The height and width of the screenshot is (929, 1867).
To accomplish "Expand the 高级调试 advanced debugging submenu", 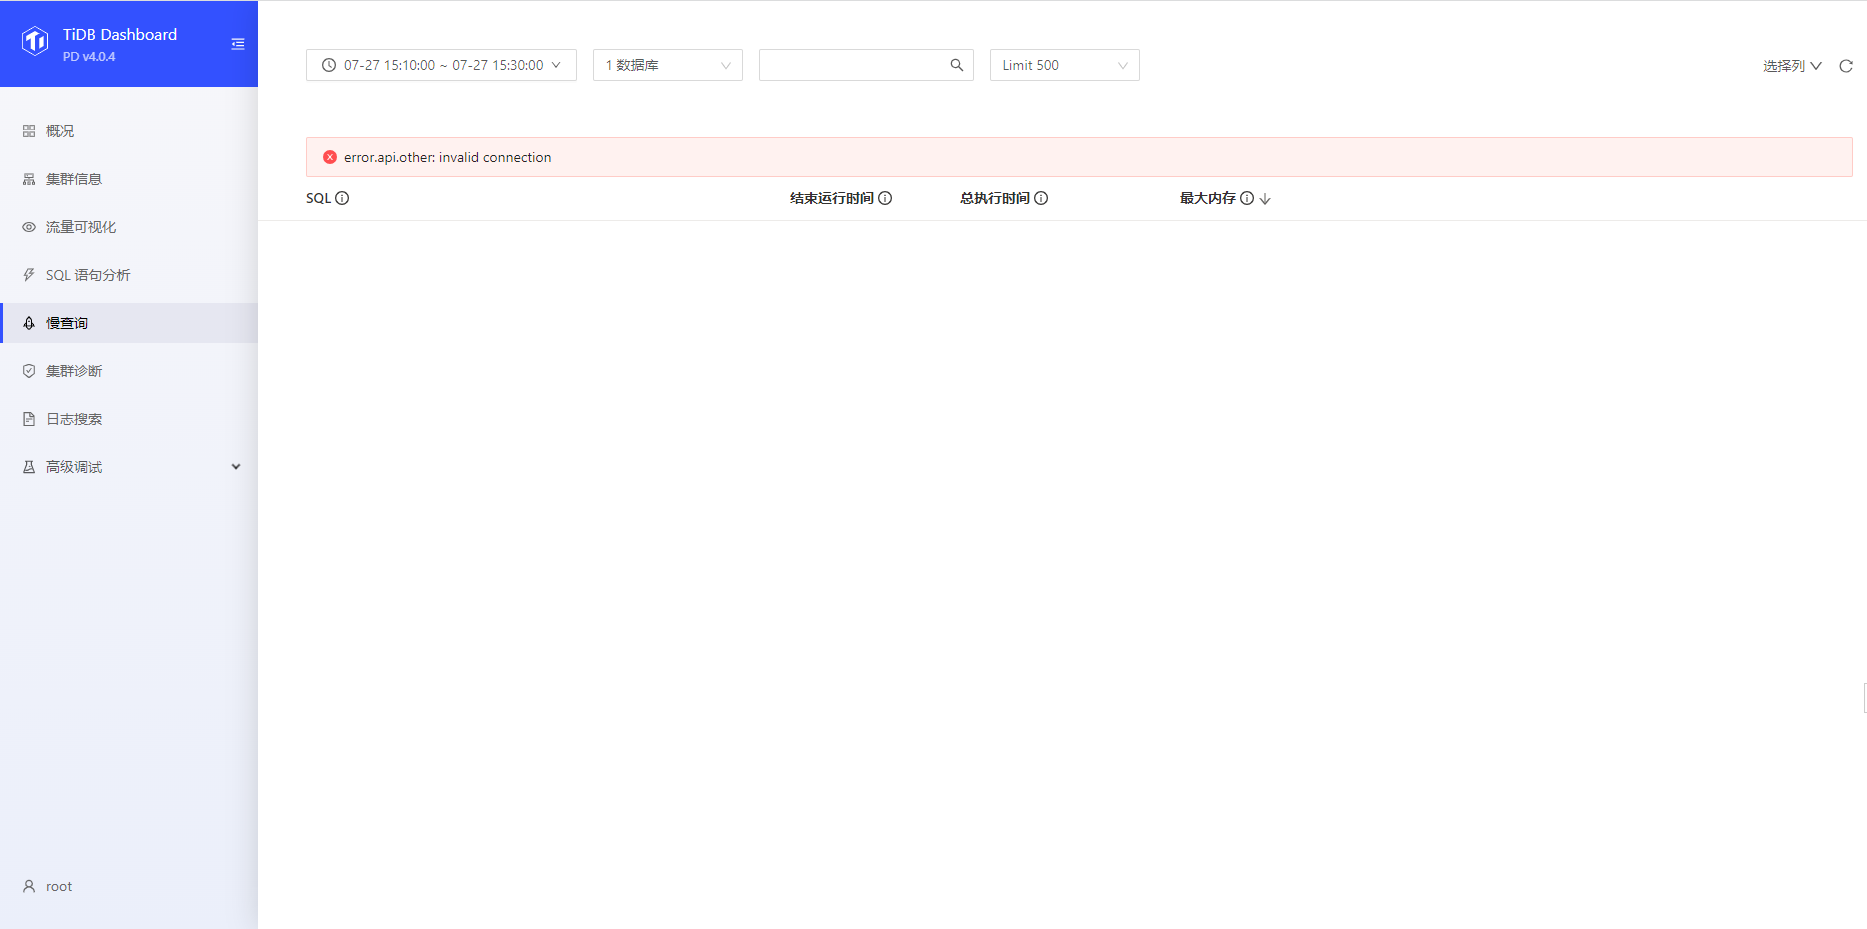I will (129, 467).
